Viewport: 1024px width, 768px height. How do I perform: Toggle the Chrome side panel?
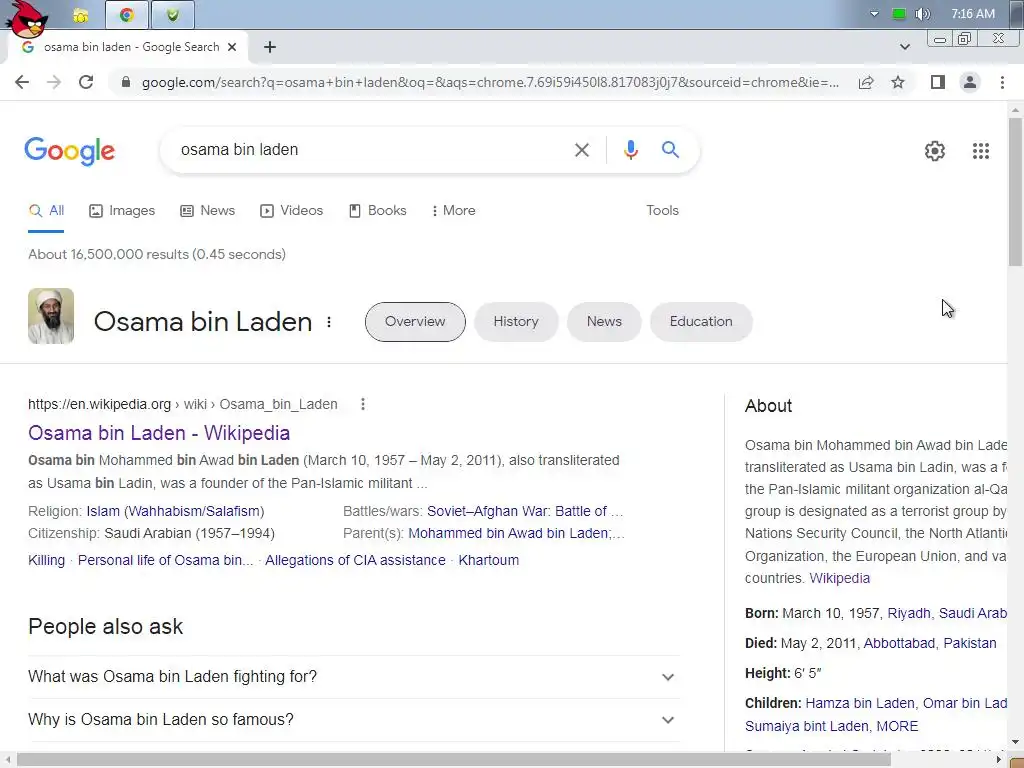coord(938,82)
